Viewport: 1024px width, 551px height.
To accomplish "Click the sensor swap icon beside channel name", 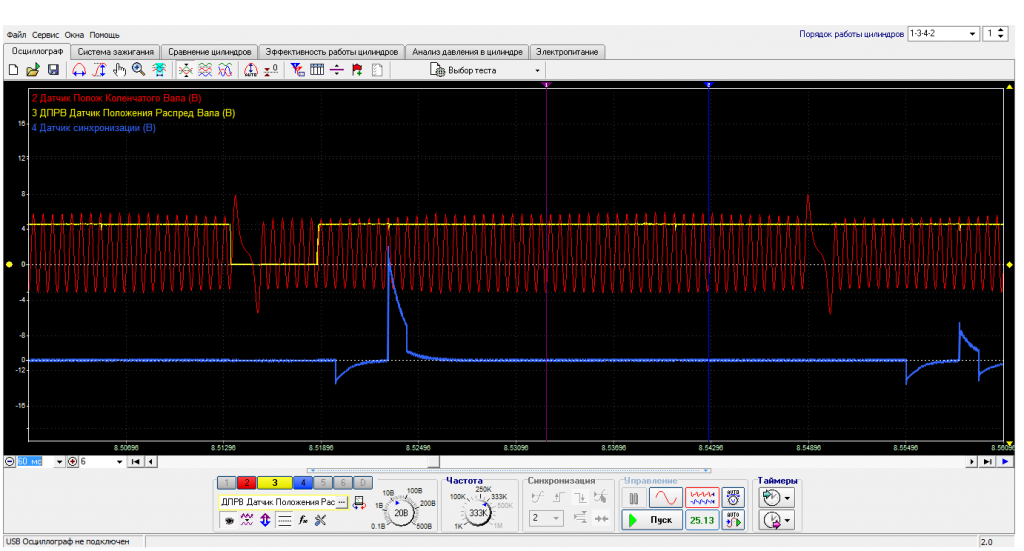I will pos(359,502).
